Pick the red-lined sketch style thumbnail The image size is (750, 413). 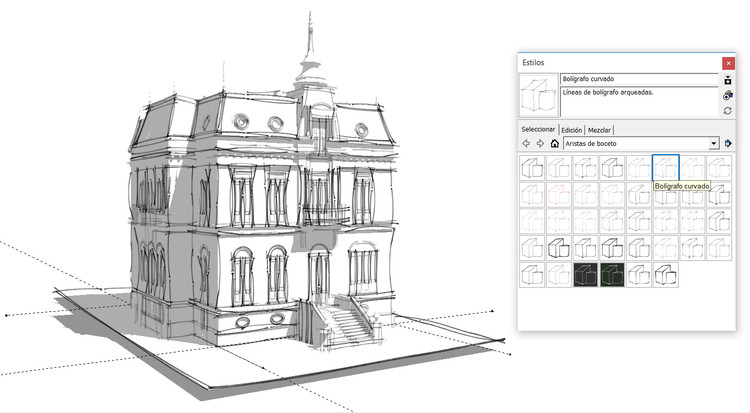[559, 194]
